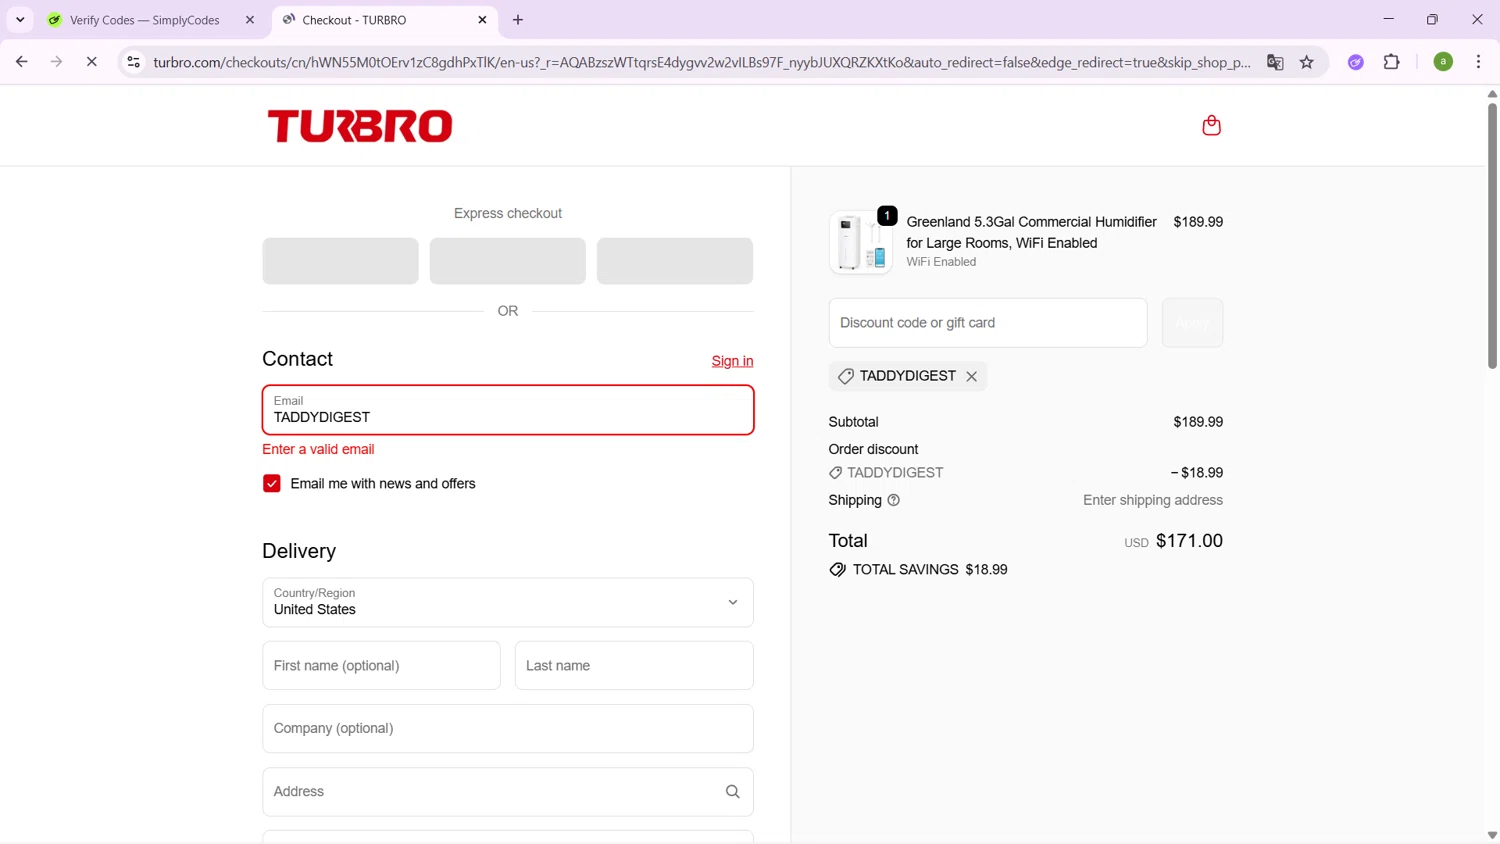Open the Country/Region dropdown
The height and width of the screenshot is (844, 1500).
click(x=508, y=602)
